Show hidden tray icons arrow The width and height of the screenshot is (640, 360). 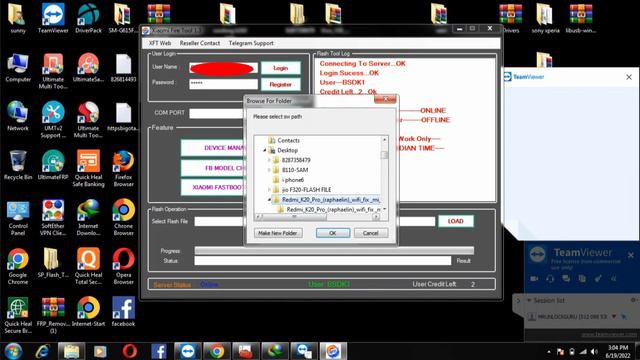click(549, 351)
